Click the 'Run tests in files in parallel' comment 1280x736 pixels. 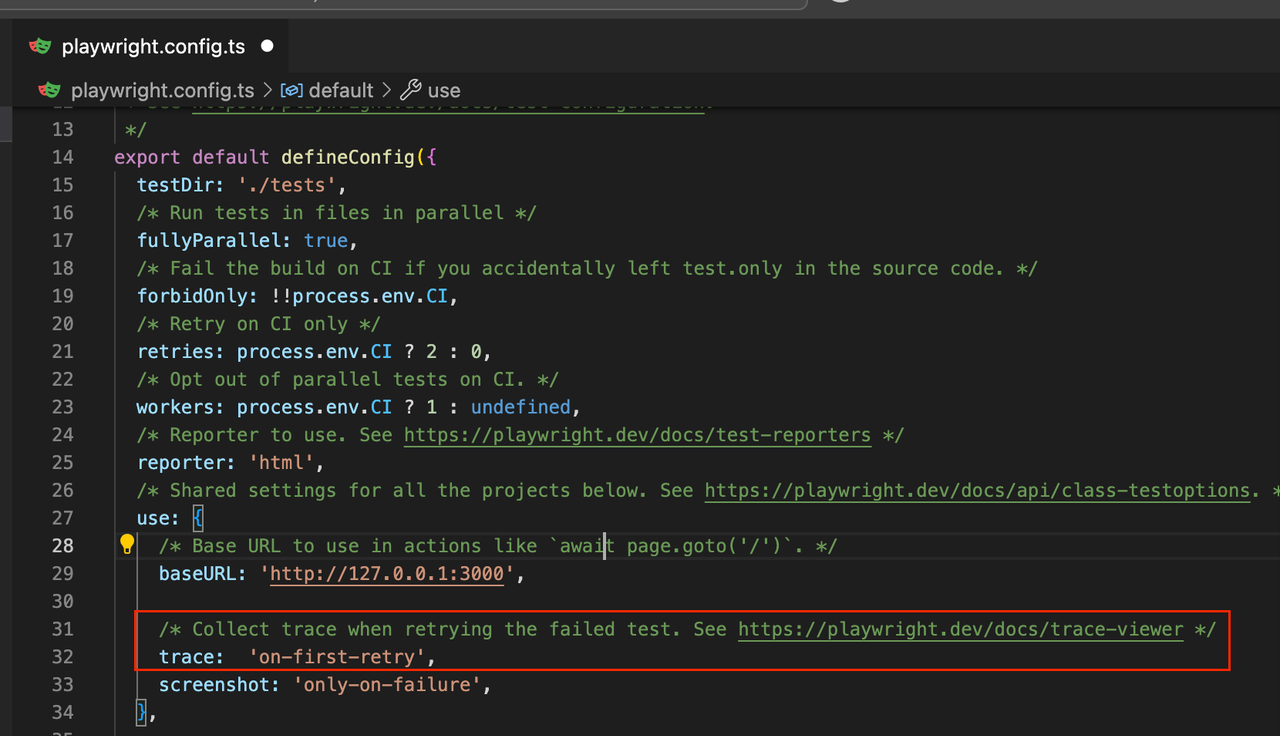tap(337, 213)
